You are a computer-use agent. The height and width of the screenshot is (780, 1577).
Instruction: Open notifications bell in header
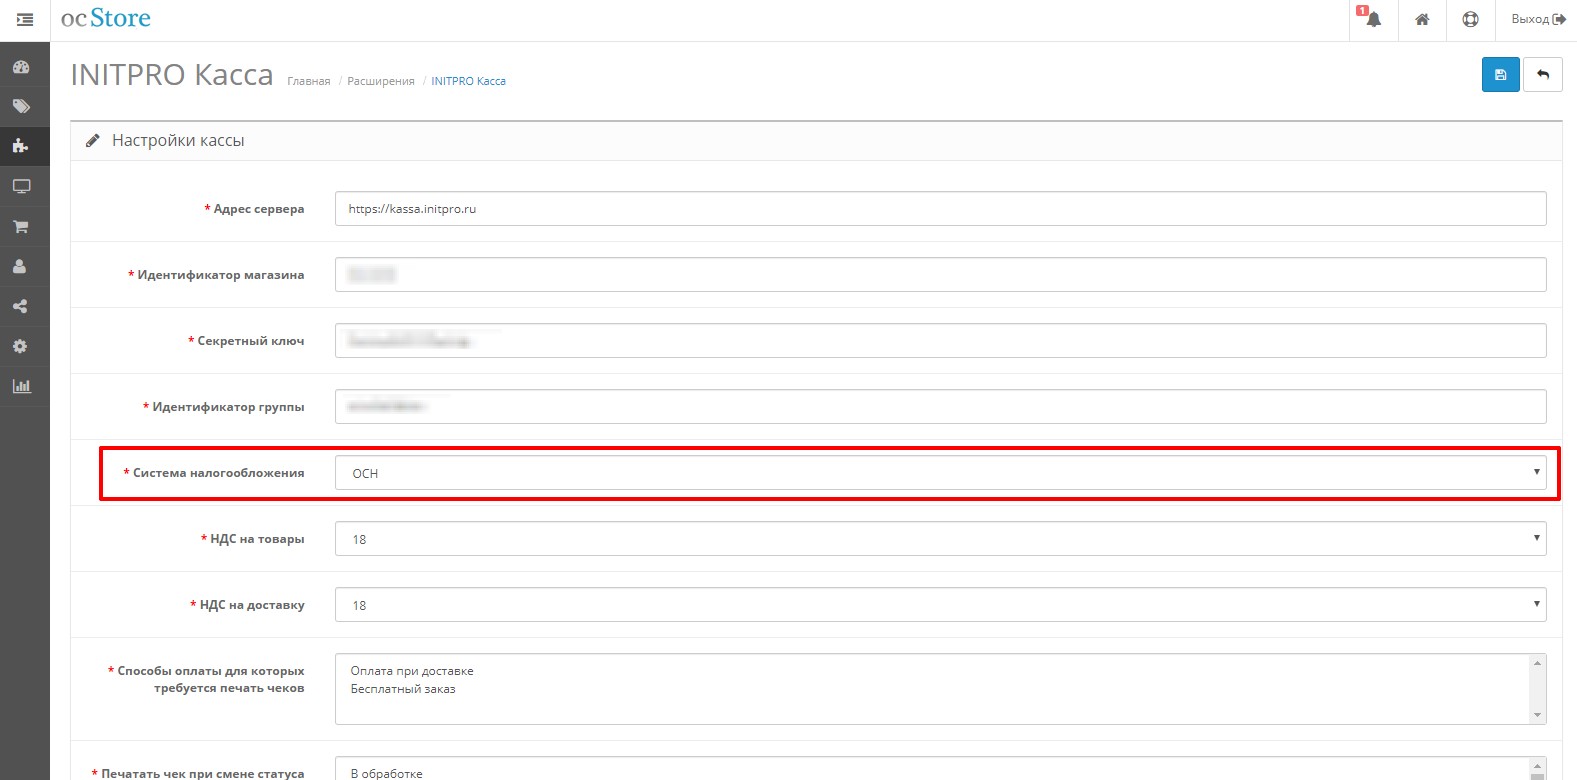tap(1372, 19)
